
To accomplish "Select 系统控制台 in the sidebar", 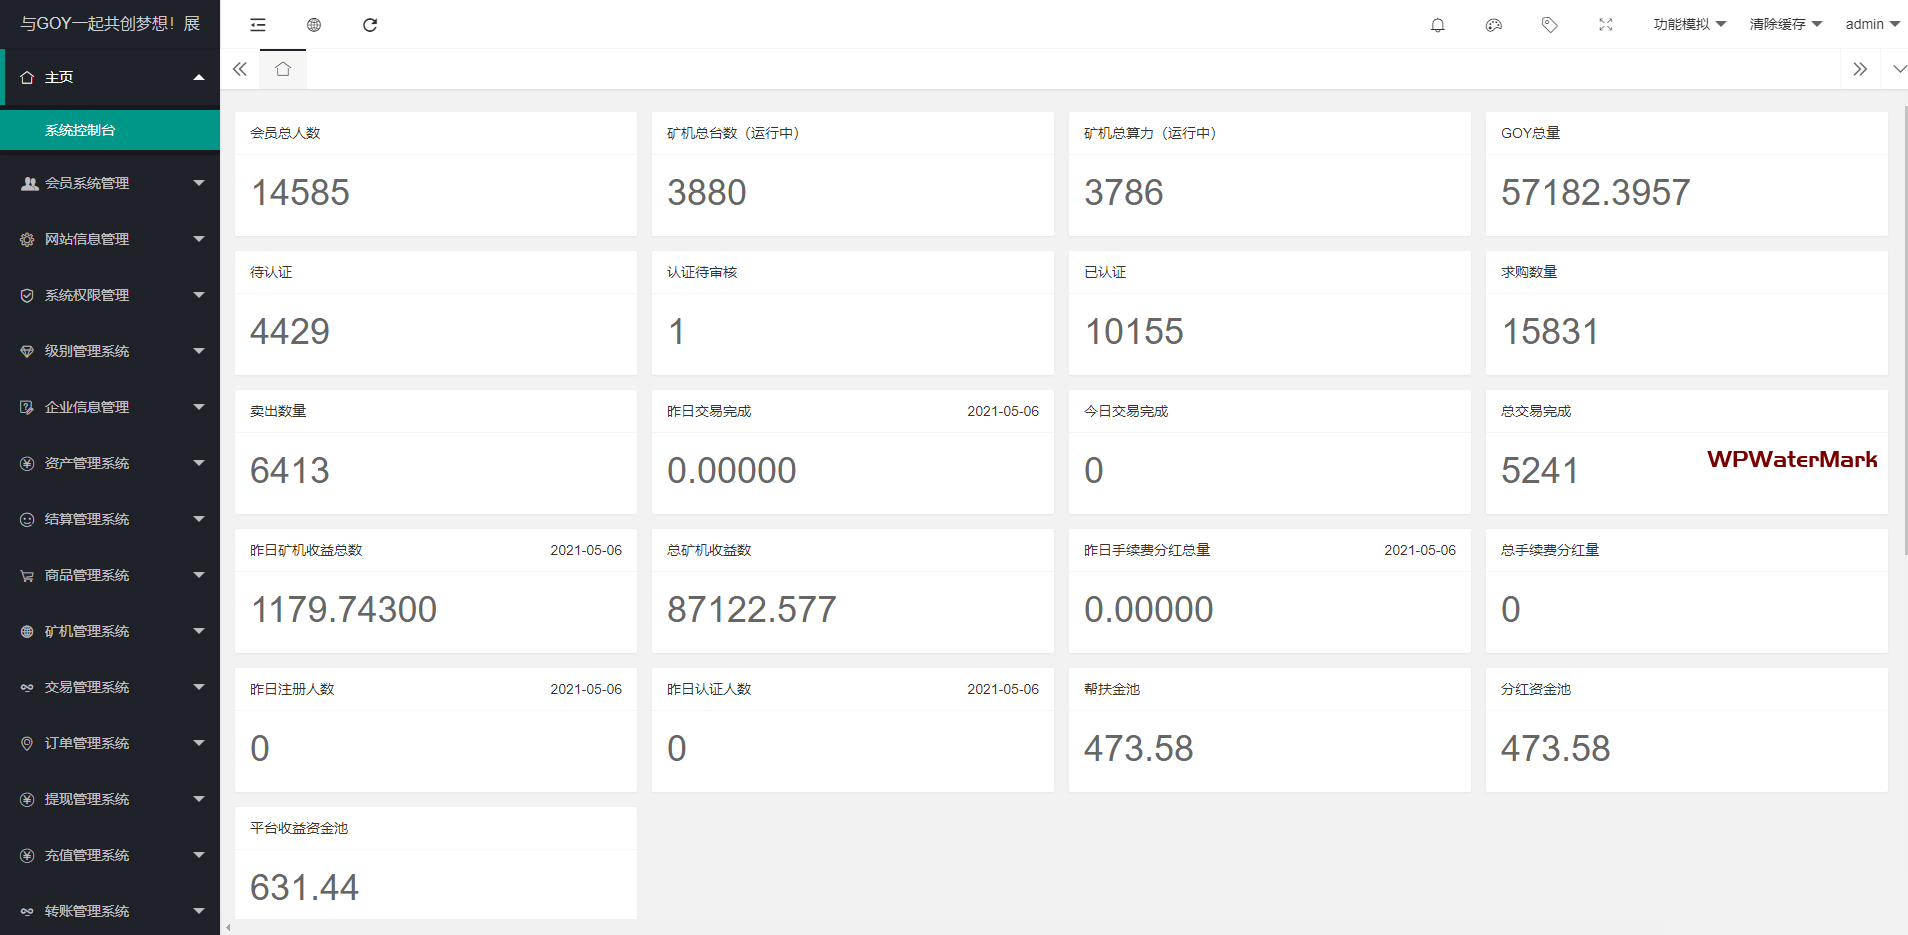I will [x=110, y=130].
